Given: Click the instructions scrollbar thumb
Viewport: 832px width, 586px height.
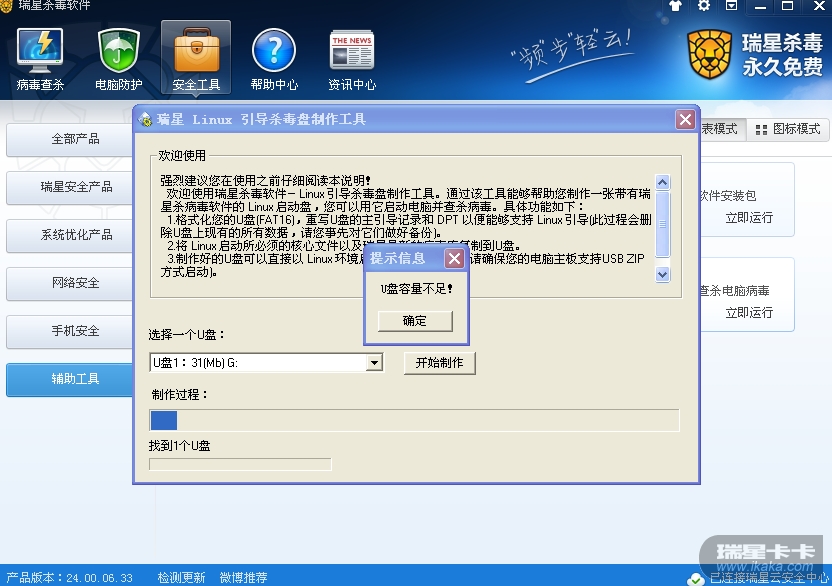Looking at the screenshot, I should click(662, 224).
